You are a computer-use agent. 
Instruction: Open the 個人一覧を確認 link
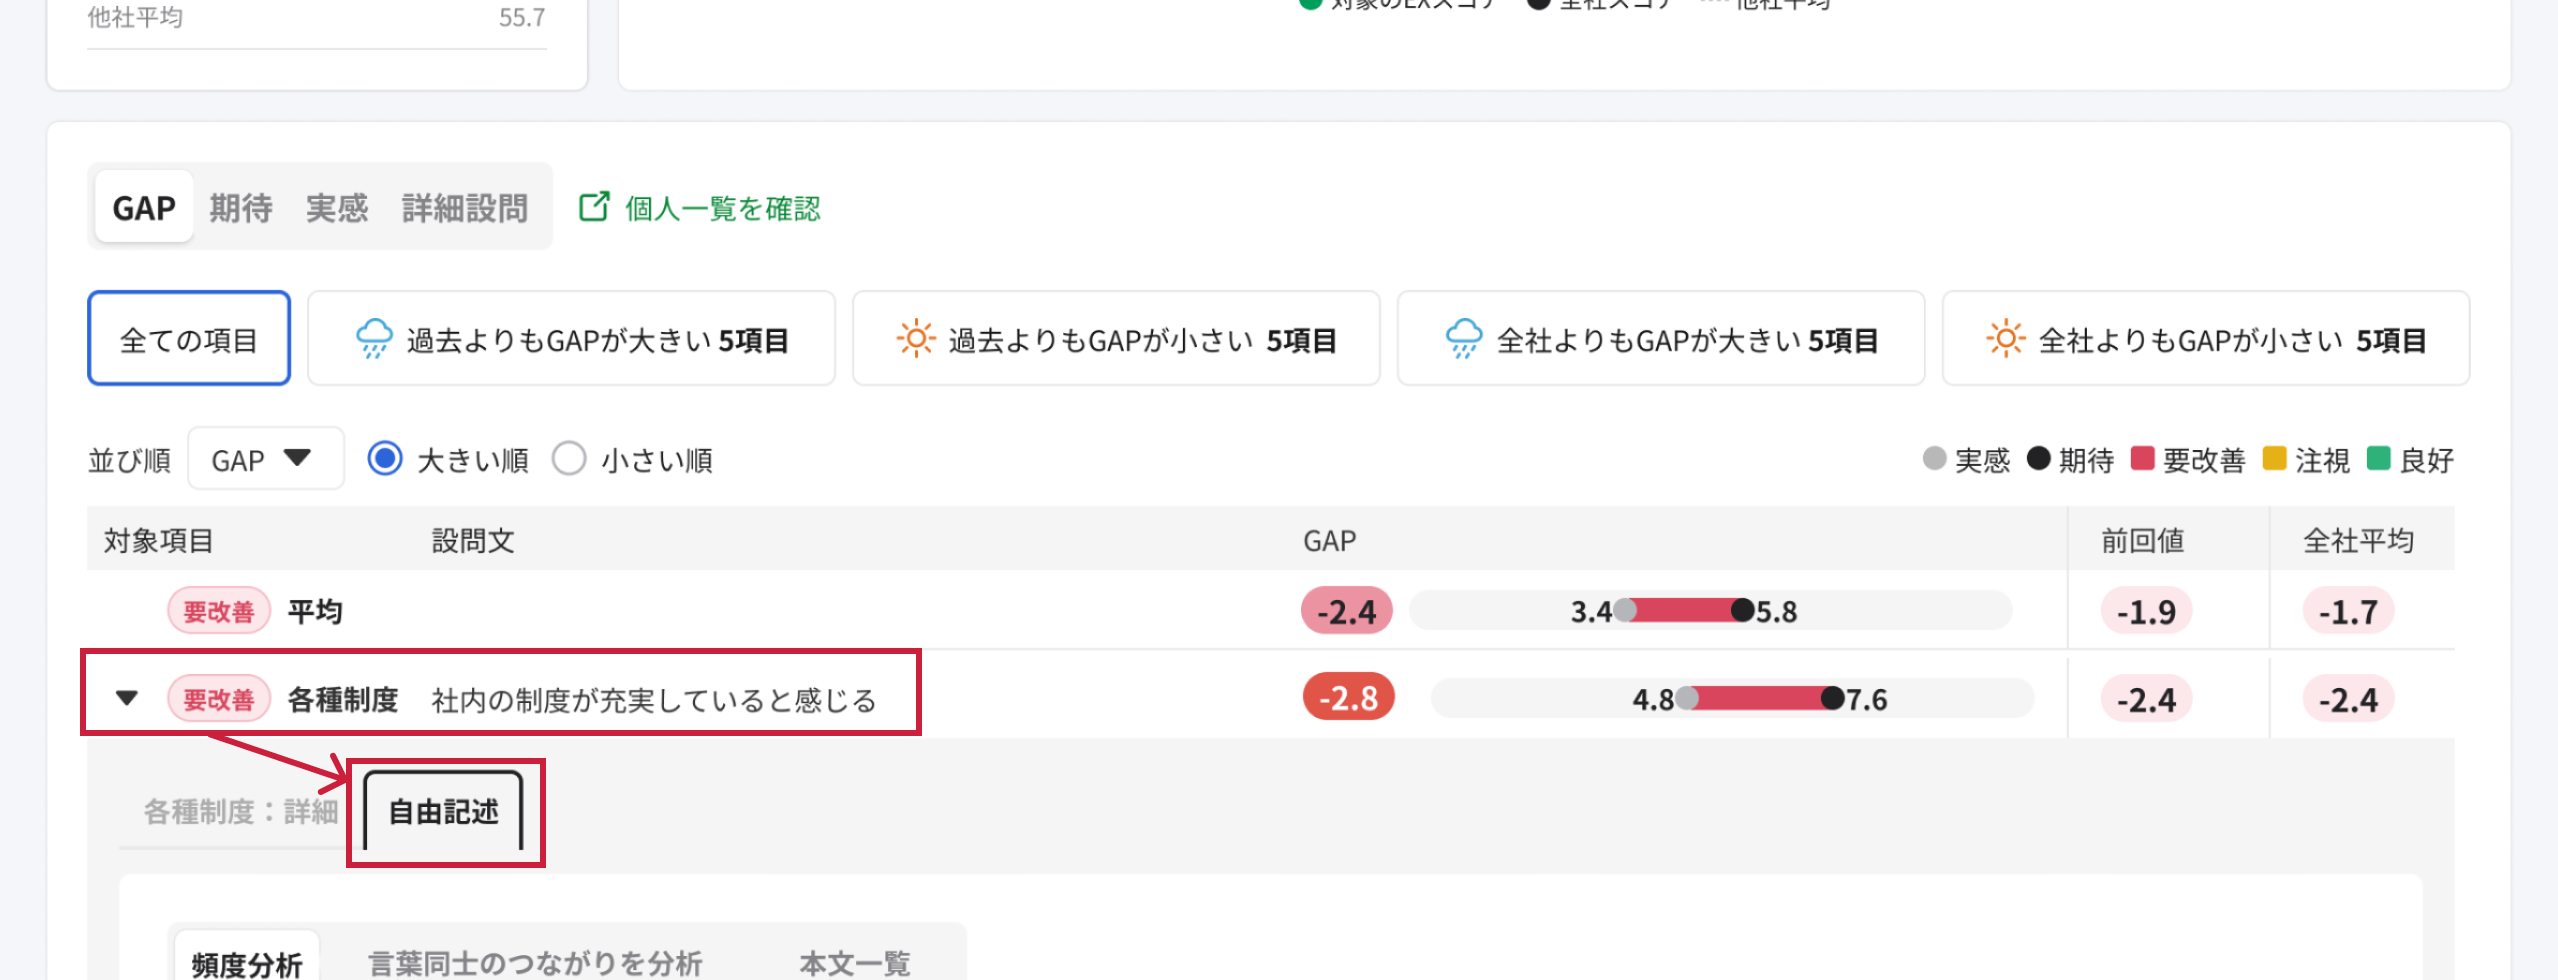coord(722,208)
